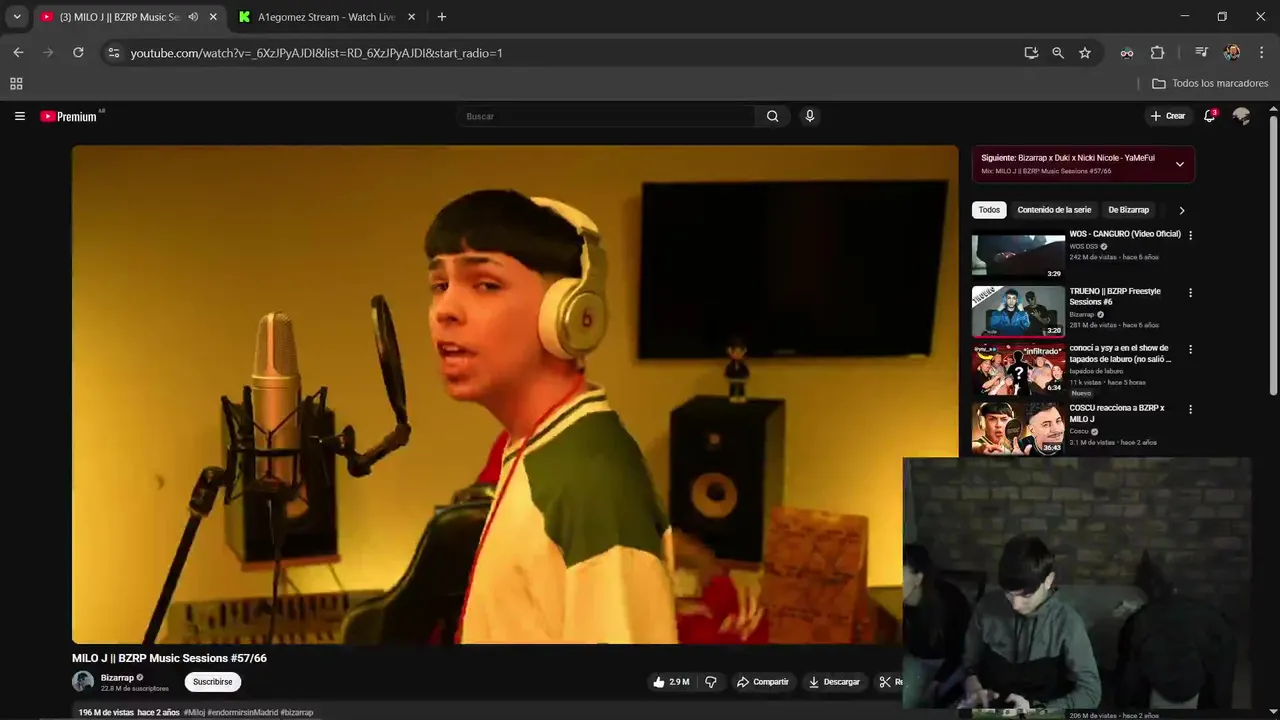Screen dimensions: 1280x720
Task: Click the search magnifier button
Action: coord(772,116)
